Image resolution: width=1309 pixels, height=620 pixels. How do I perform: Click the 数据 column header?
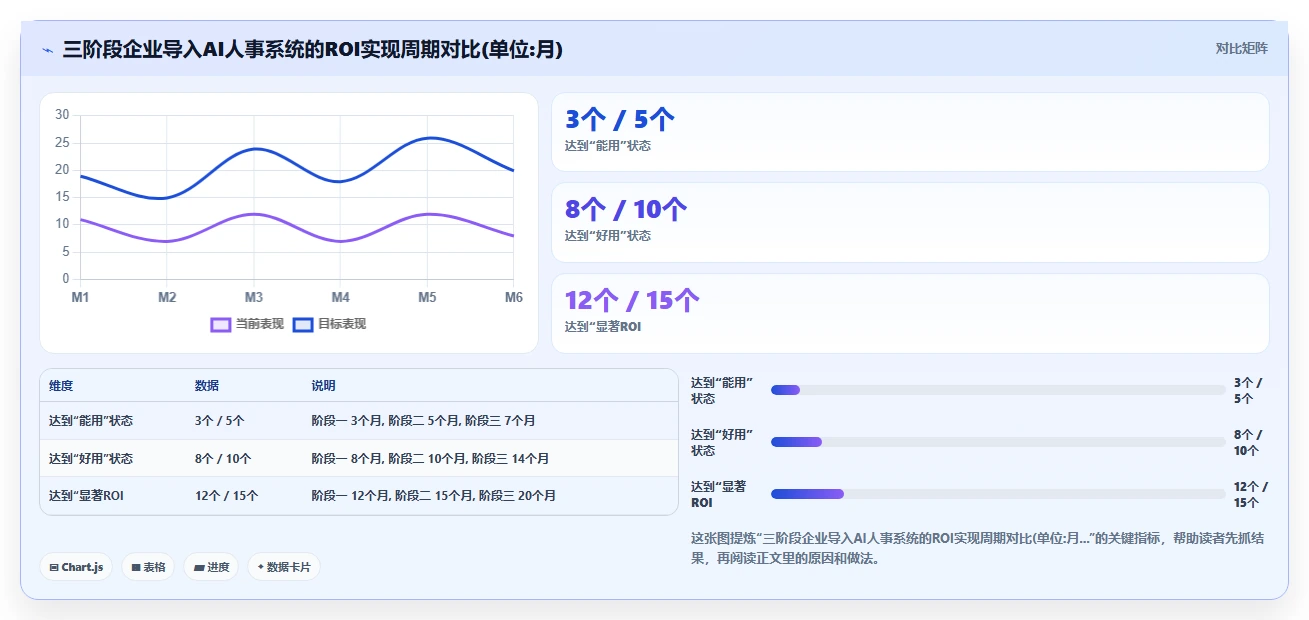[207, 386]
